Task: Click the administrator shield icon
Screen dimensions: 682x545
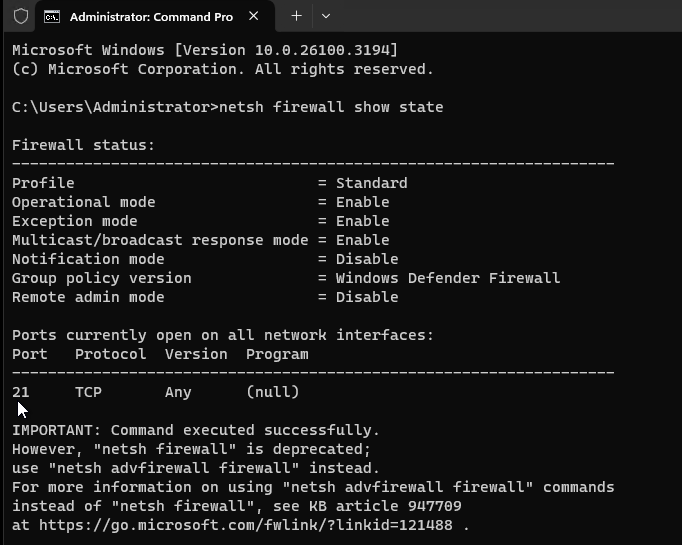Action: [x=20, y=17]
